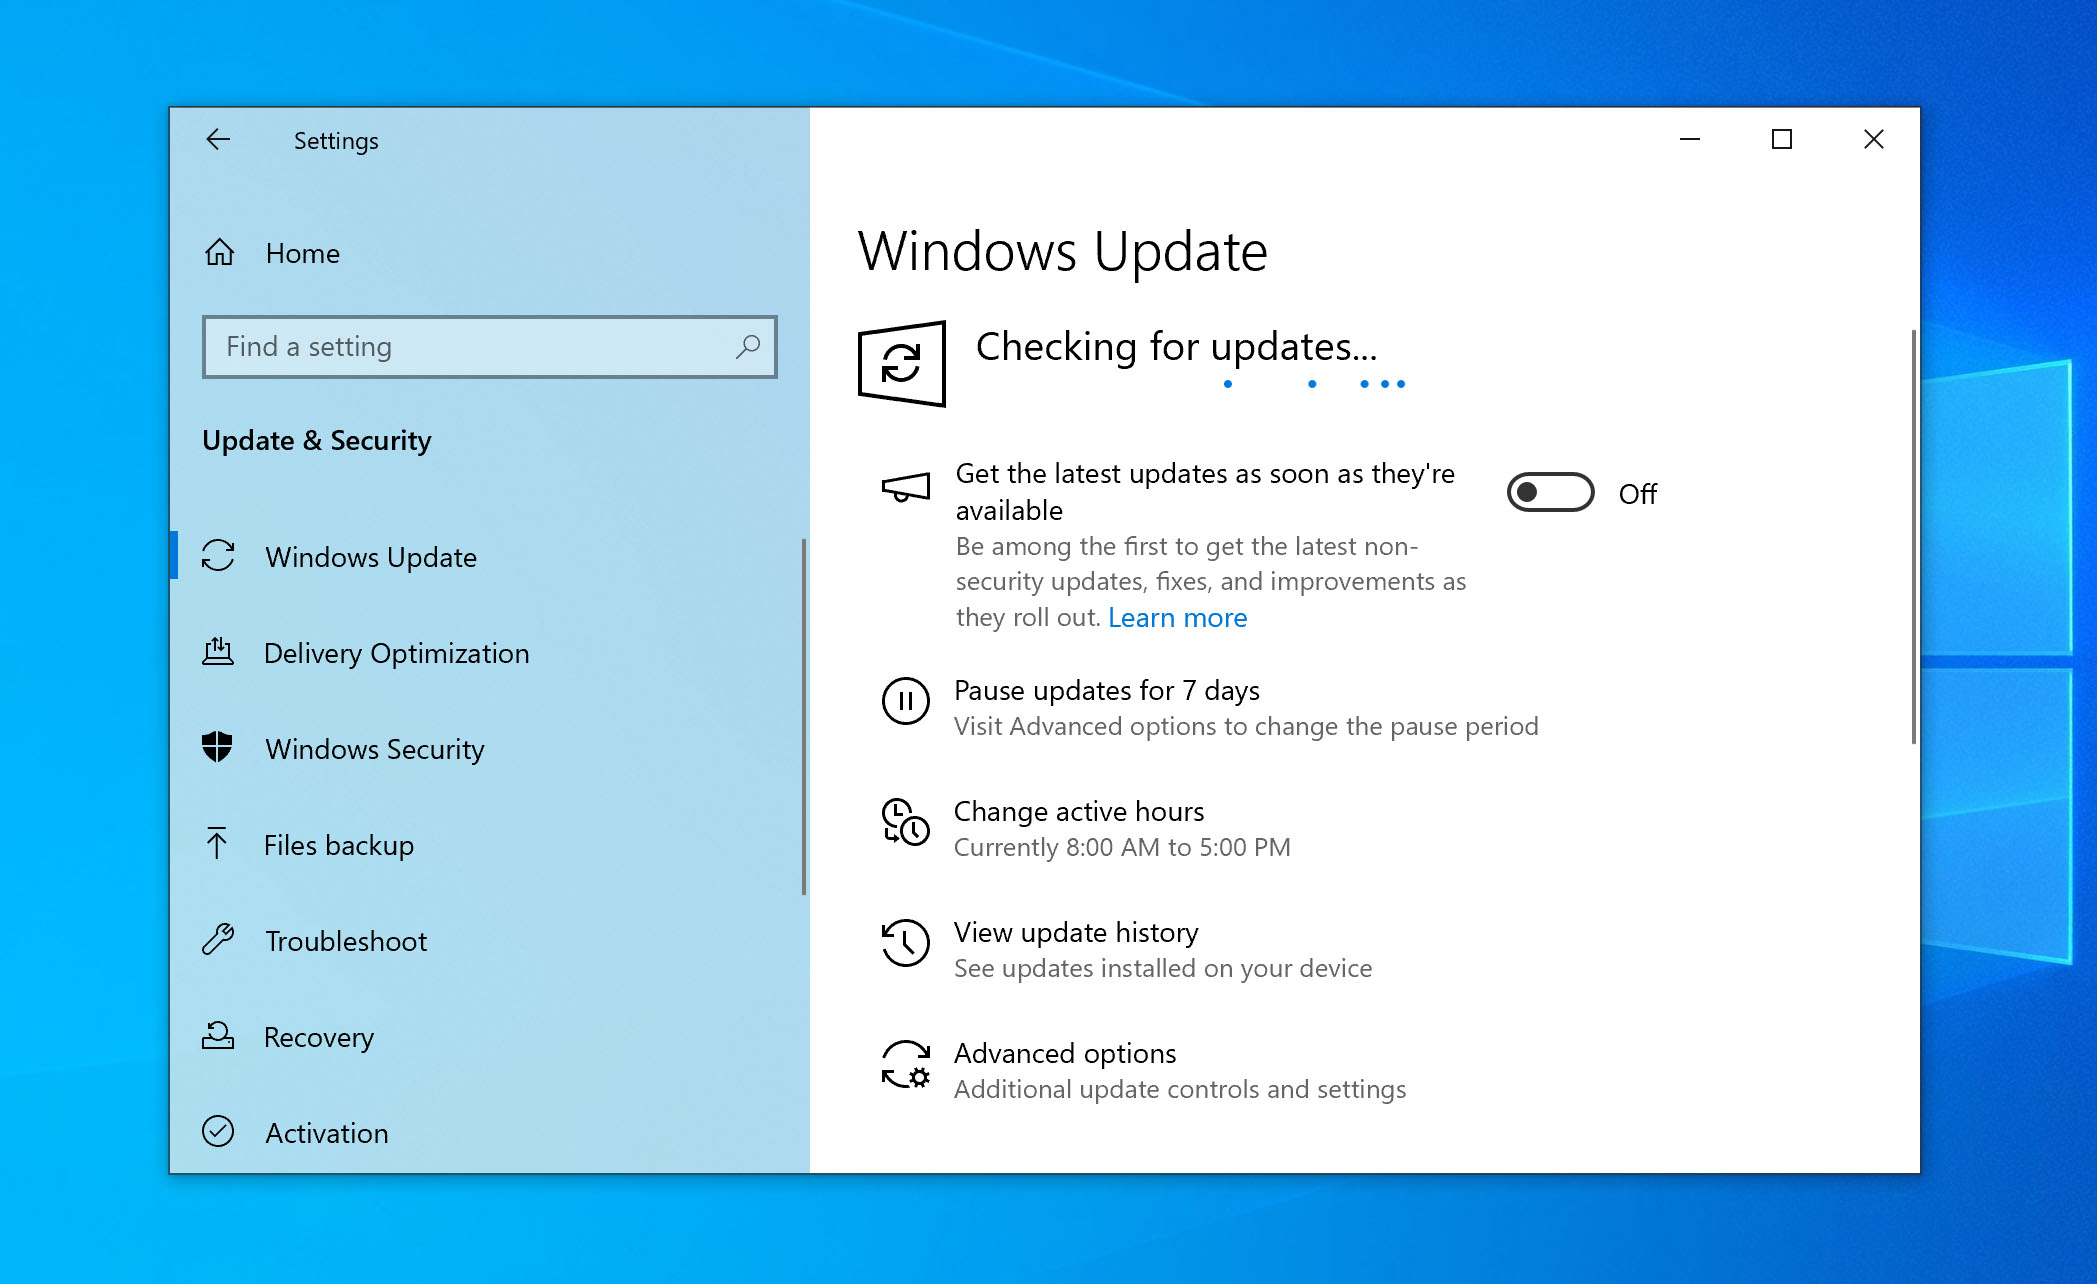Maximize the Settings window

click(x=1782, y=139)
